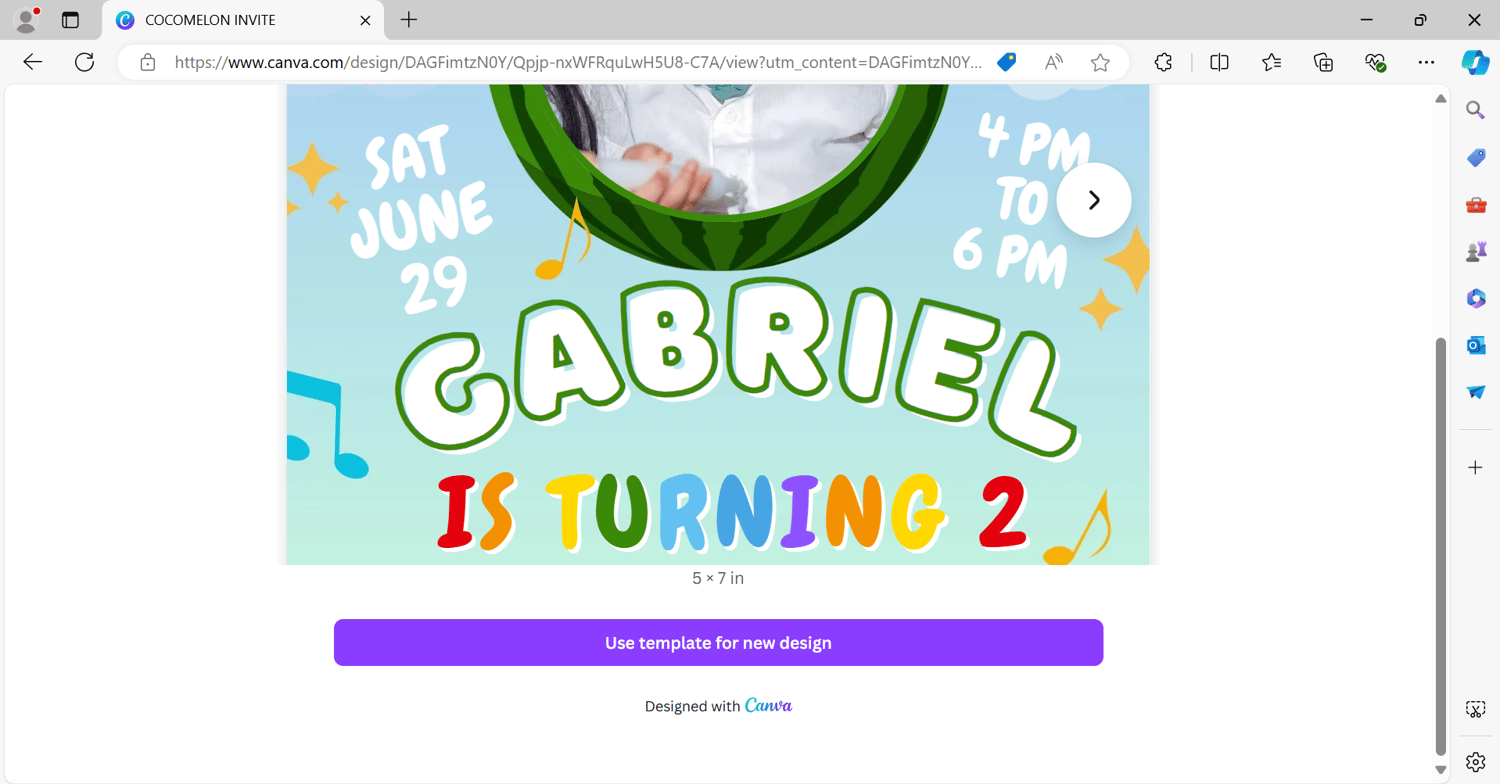Screen dimensions: 1500x784
Task: Toggle Read aloud in address bar
Action: (1054, 62)
